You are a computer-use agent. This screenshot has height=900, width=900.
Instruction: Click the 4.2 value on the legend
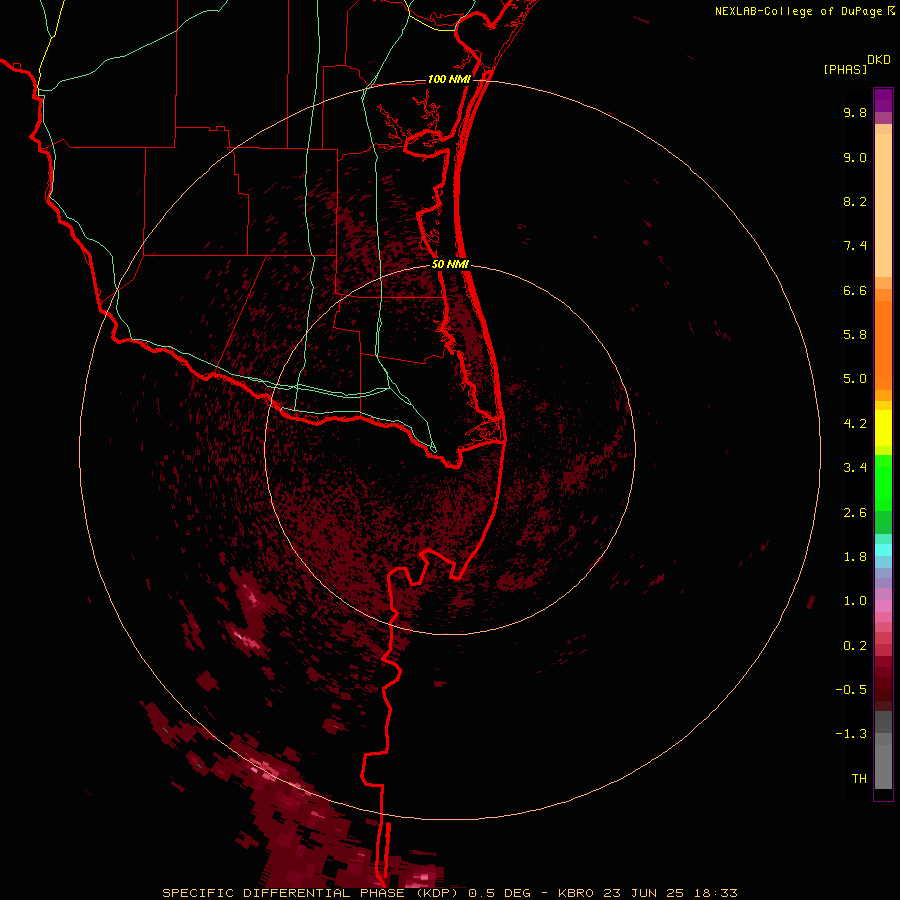click(855, 424)
